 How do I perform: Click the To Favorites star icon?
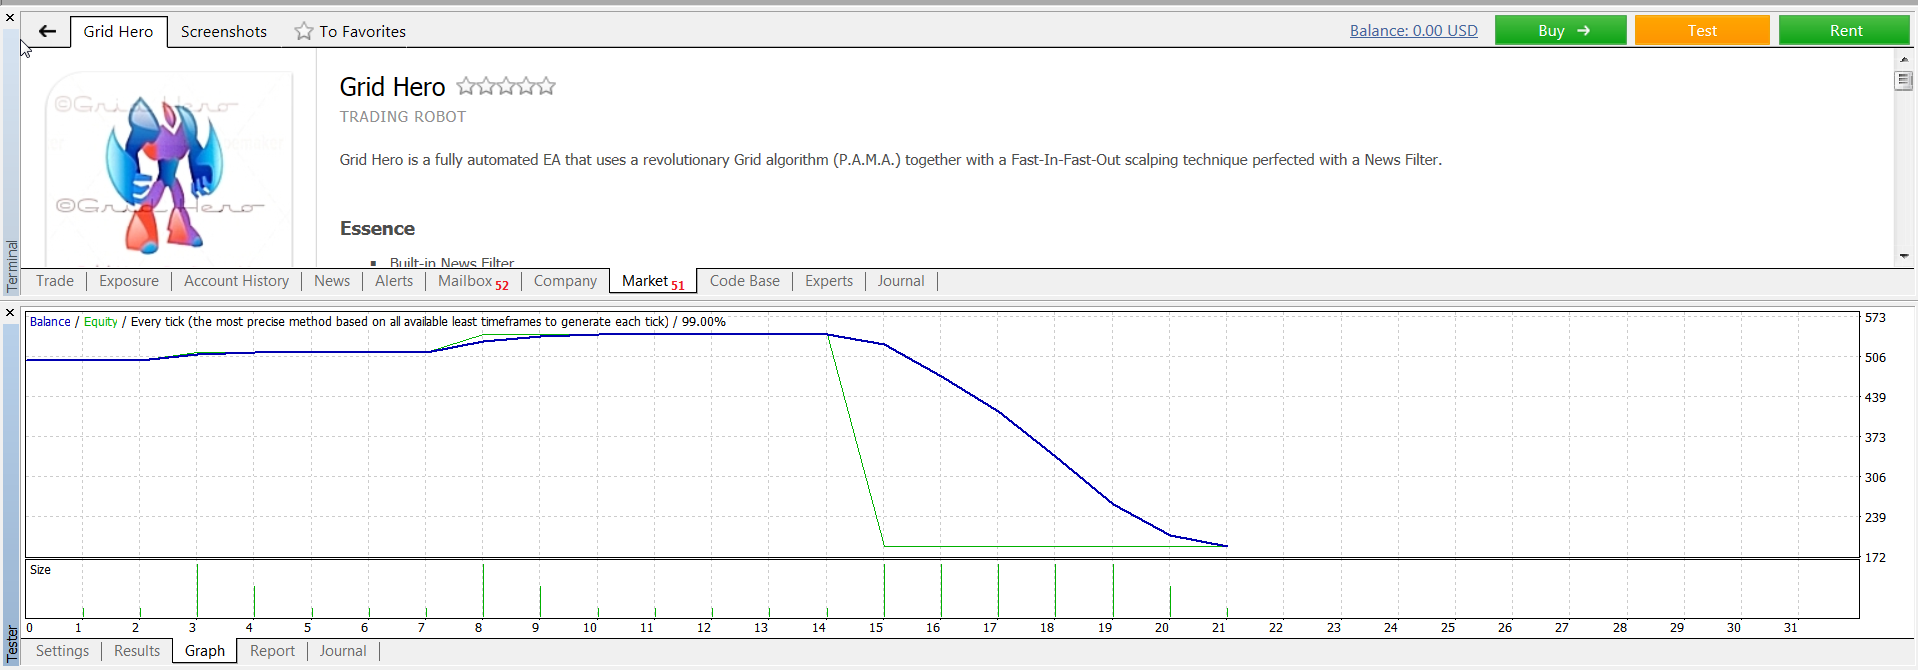(x=304, y=31)
